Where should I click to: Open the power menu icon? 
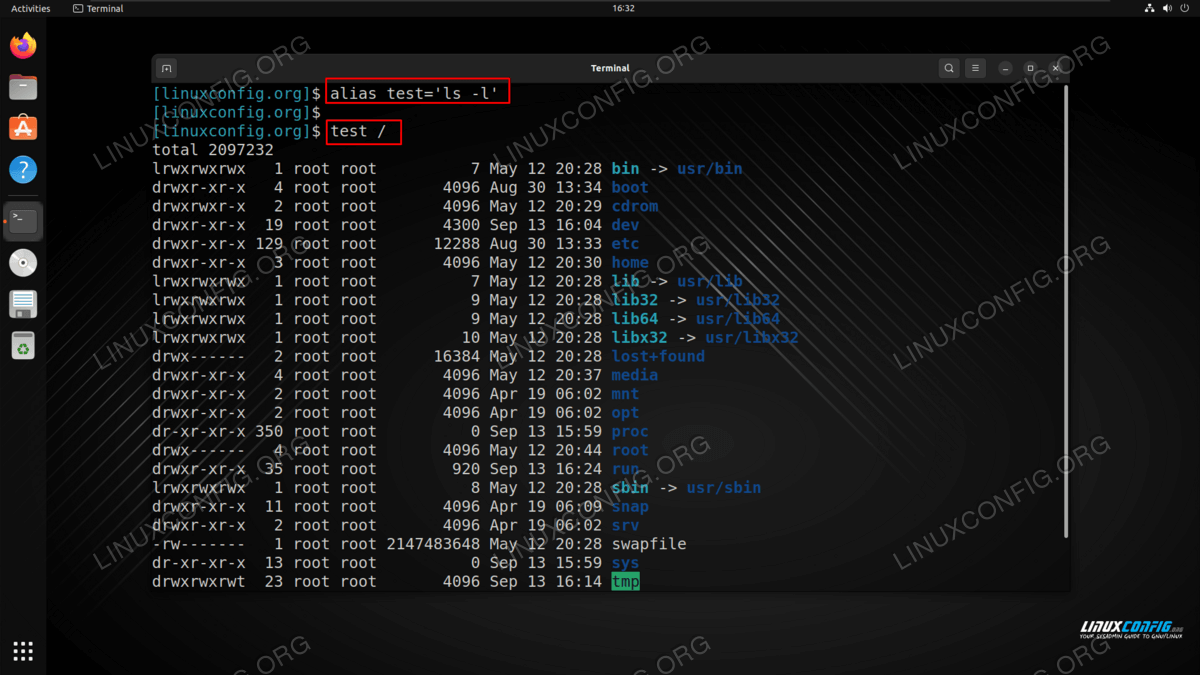[x=1186, y=8]
